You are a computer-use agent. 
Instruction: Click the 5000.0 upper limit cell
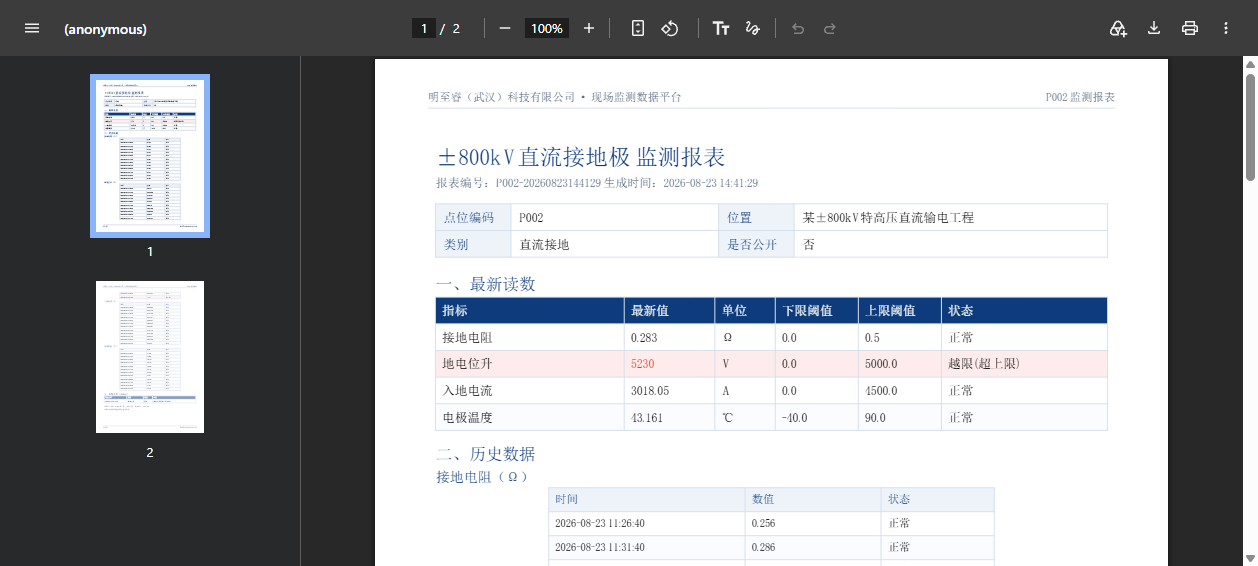tap(900, 364)
